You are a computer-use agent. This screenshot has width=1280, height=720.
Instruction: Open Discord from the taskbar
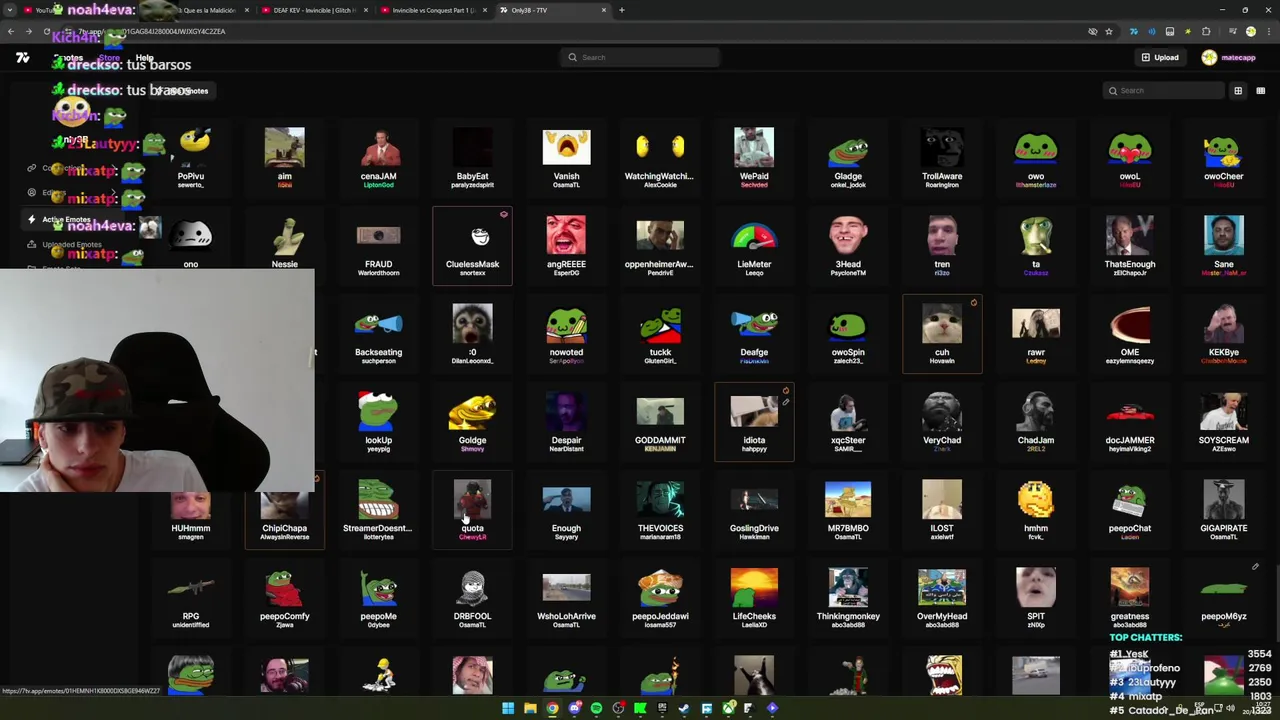(574, 708)
